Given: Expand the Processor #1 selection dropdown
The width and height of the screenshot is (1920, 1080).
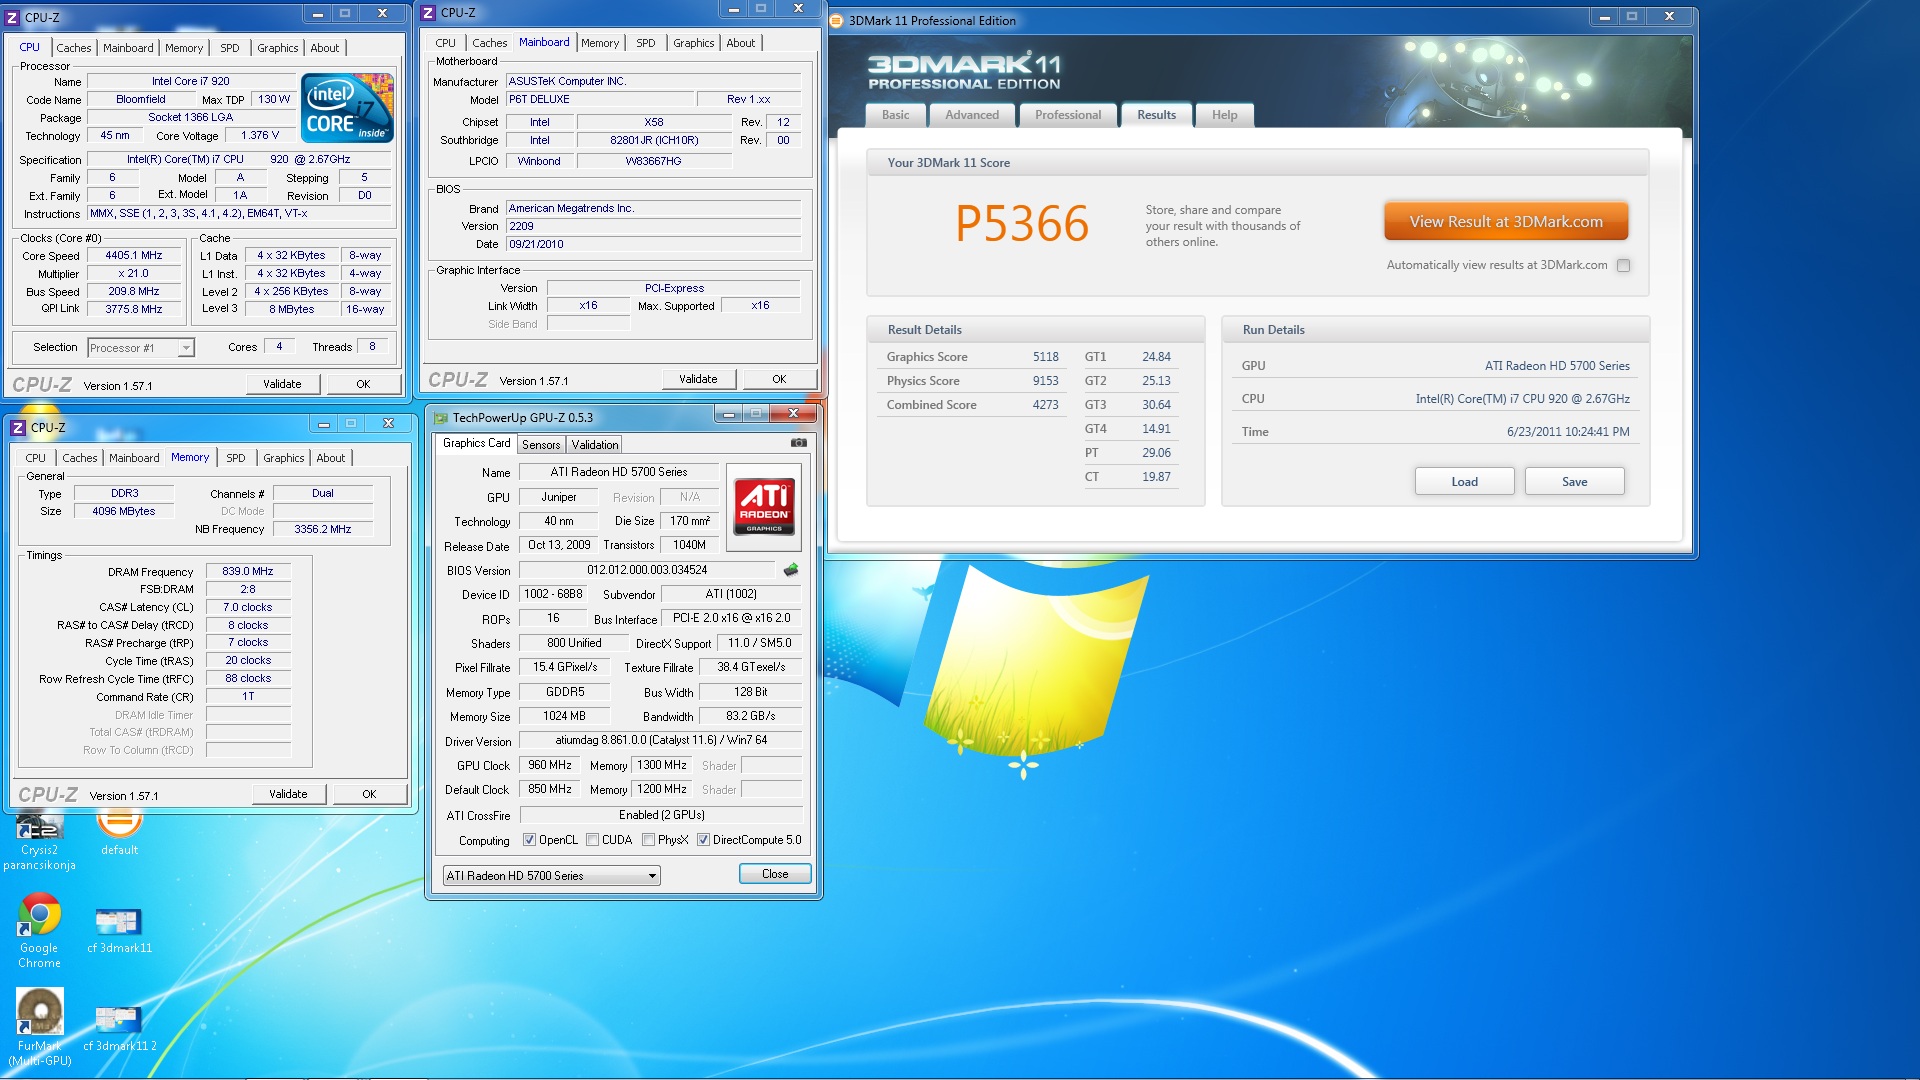Looking at the screenshot, I should pyautogui.click(x=186, y=348).
